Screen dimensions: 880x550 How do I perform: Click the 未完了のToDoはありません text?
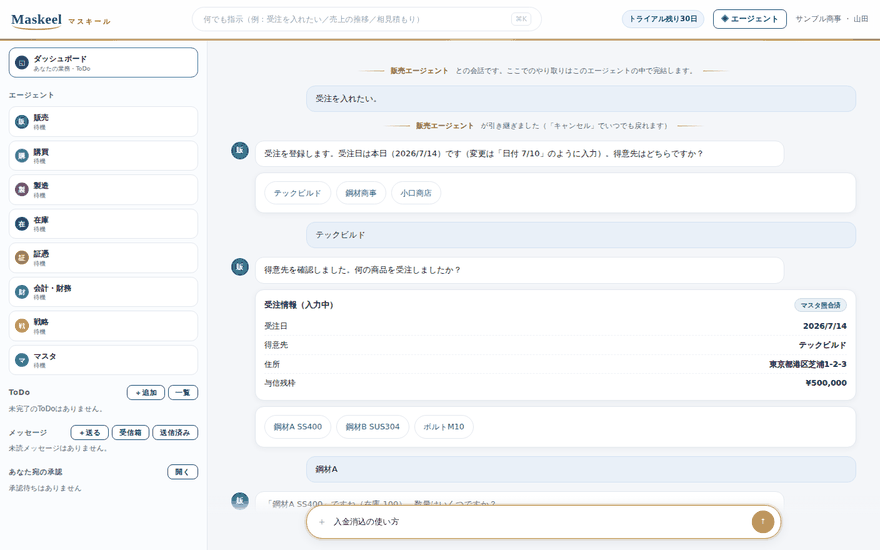pos(56,409)
